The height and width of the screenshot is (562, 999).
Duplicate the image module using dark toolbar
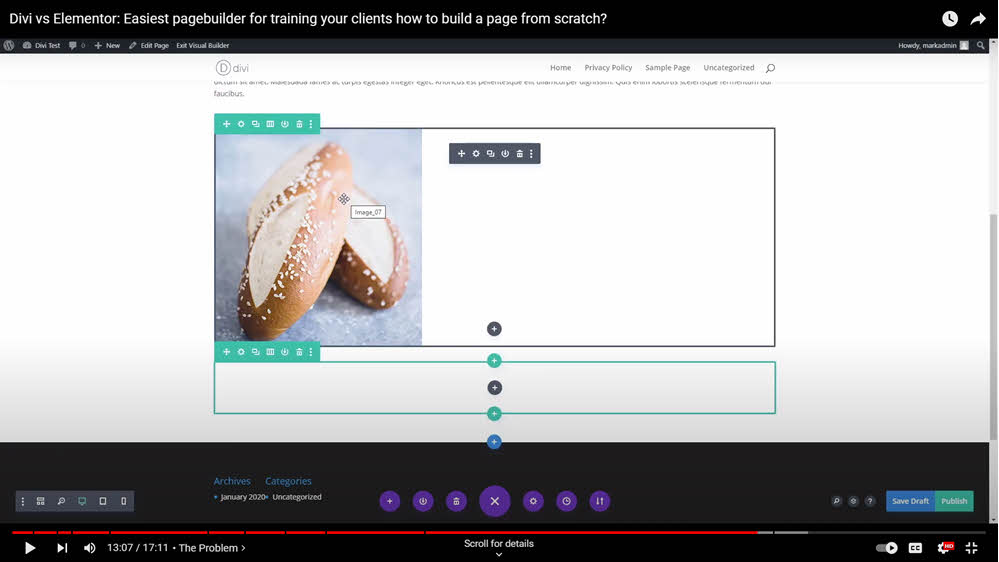click(490, 154)
